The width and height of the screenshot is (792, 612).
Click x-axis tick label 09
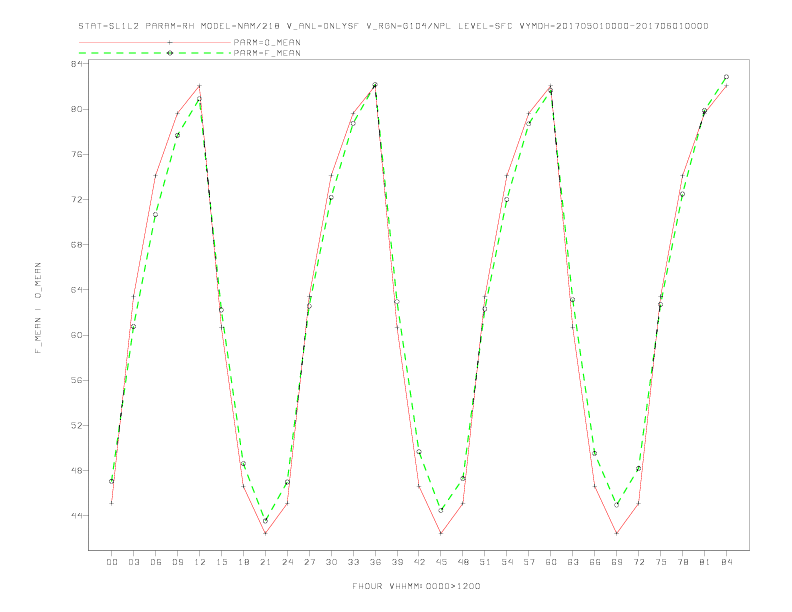click(x=177, y=562)
